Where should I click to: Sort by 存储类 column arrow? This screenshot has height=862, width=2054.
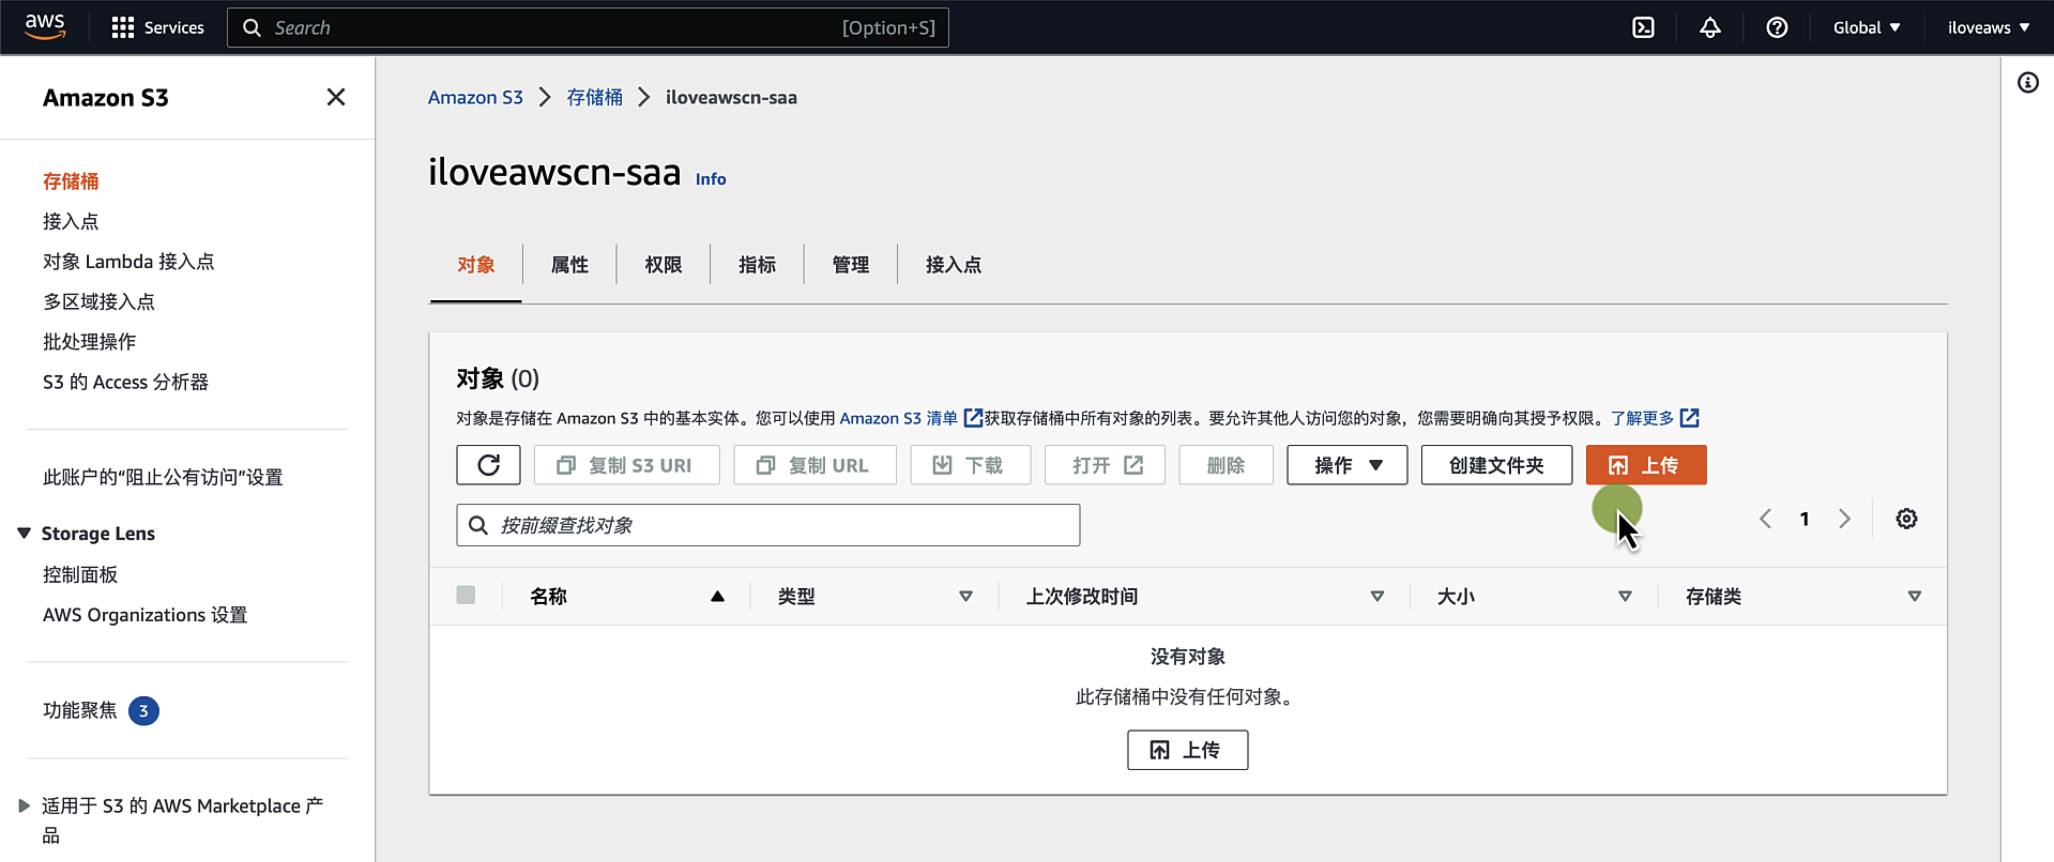[1914, 597]
